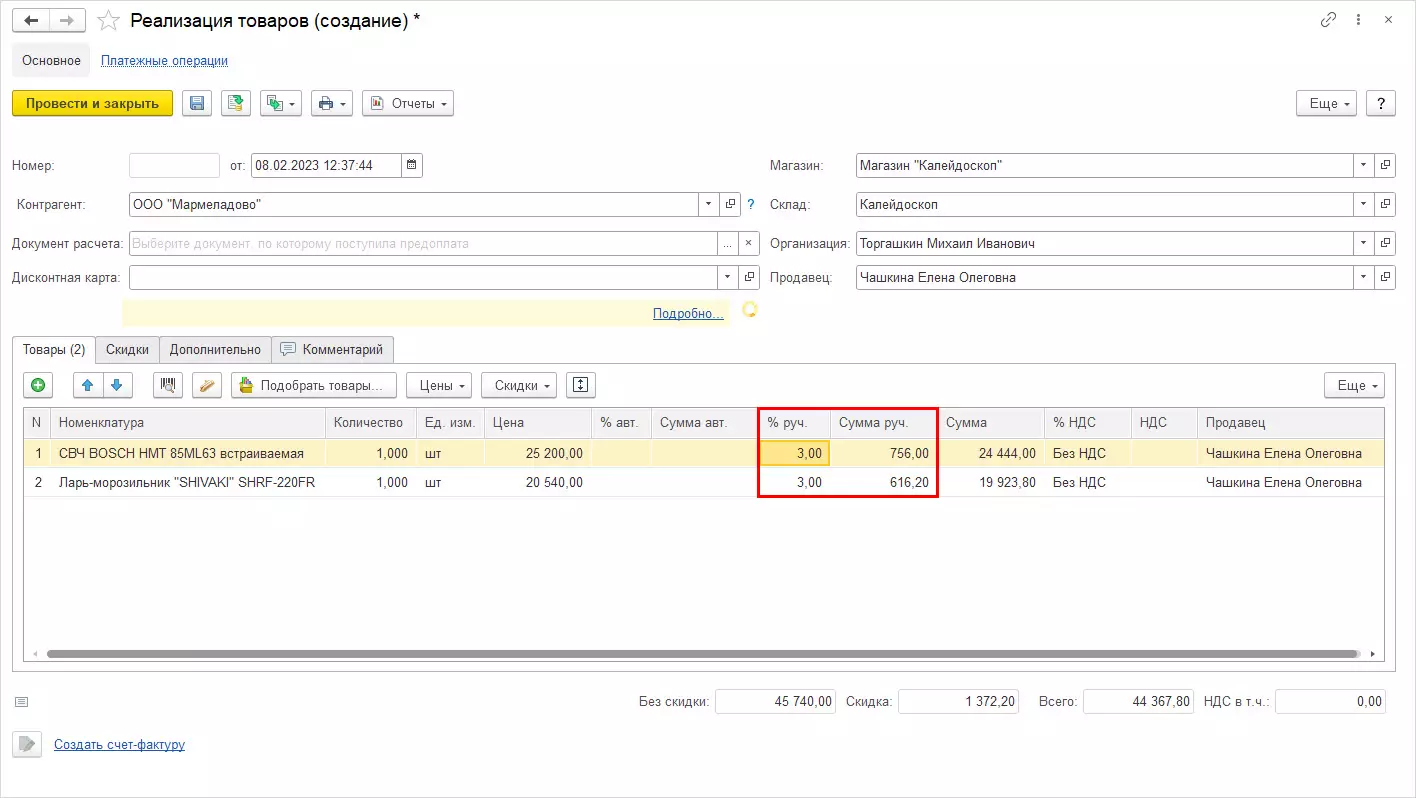Click the save document floppy disk icon
1416x798 pixels.
click(x=197, y=104)
